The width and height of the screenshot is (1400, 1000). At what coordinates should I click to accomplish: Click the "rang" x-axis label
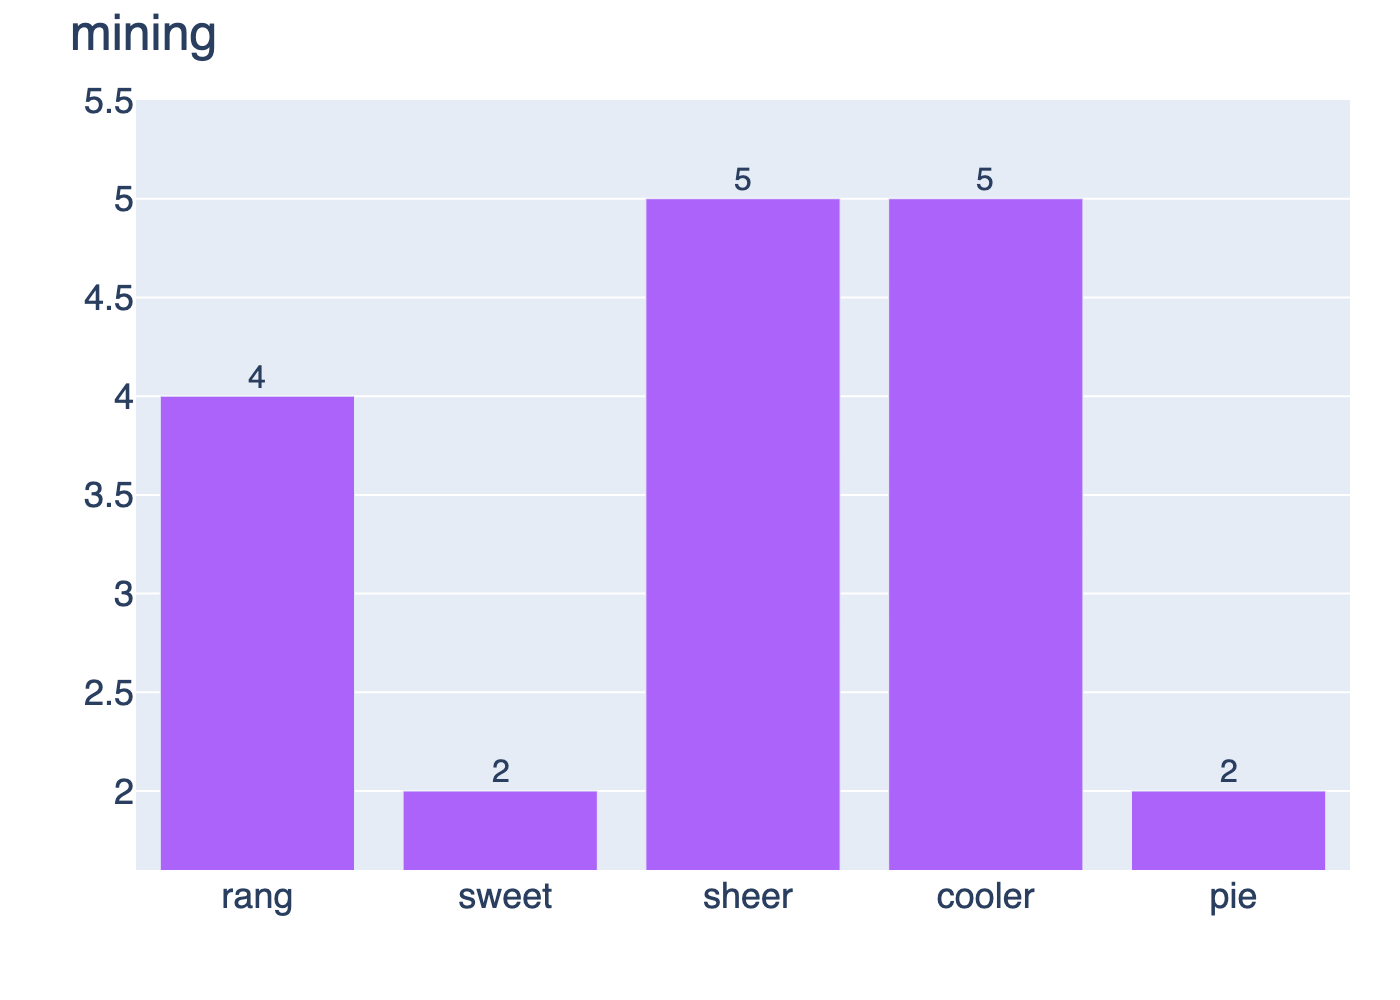(257, 897)
